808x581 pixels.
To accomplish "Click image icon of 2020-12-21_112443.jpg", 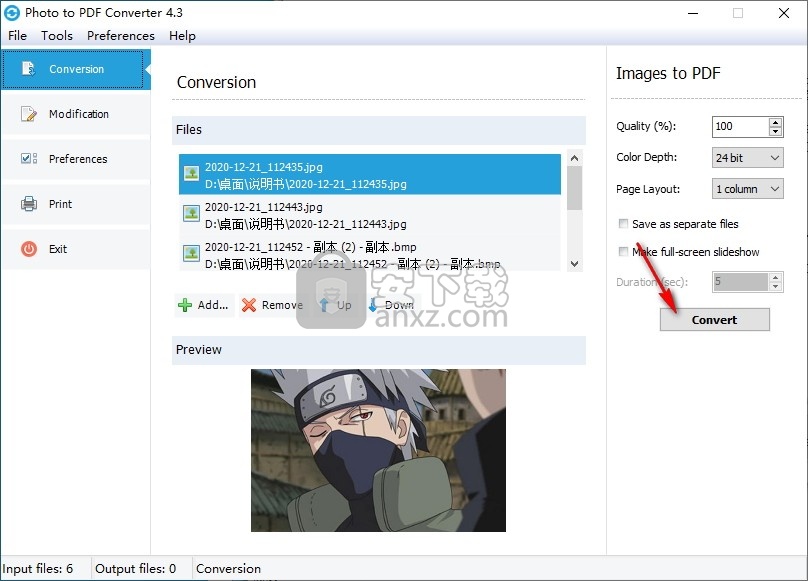I will point(192,213).
